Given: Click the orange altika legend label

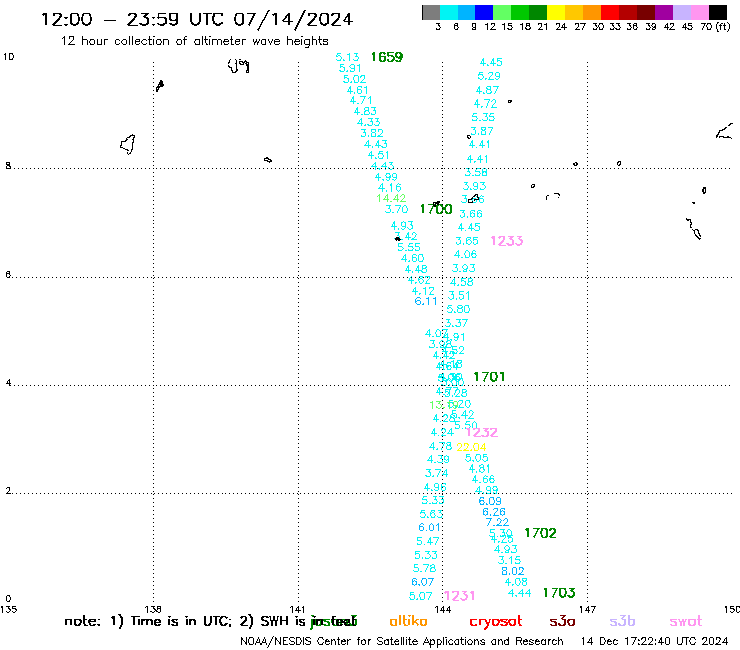Looking at the screenshot, I should [408, 621].
